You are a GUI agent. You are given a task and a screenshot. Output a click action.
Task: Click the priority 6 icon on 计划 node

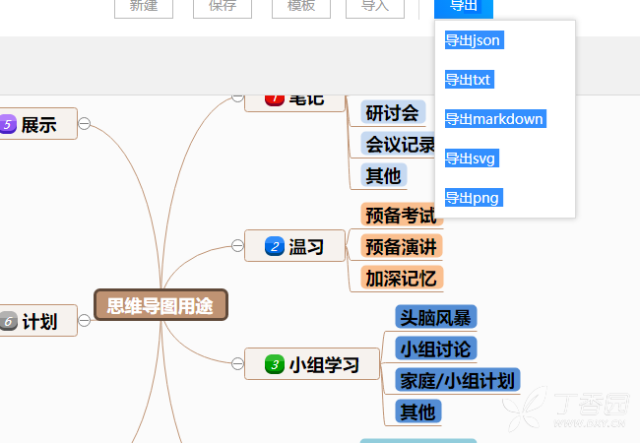pos(8,321)
